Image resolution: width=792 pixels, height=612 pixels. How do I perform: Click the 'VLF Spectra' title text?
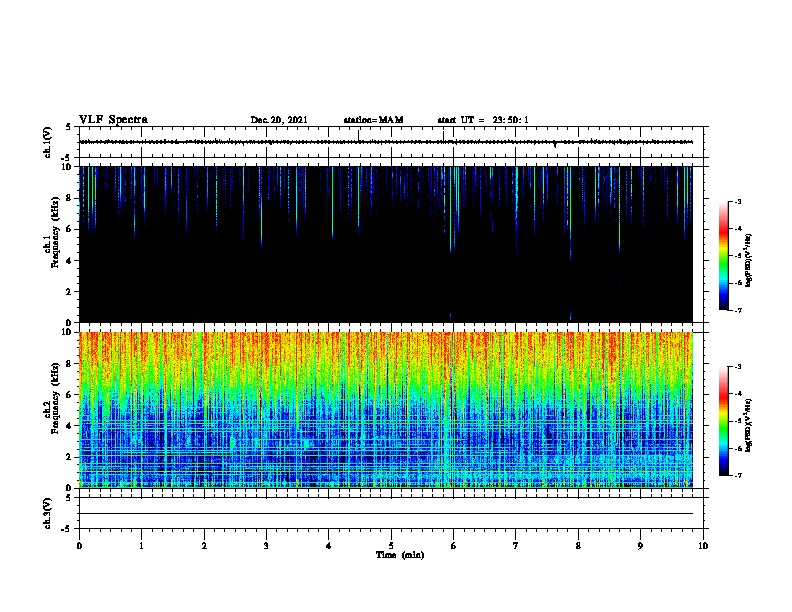(113, 120)
